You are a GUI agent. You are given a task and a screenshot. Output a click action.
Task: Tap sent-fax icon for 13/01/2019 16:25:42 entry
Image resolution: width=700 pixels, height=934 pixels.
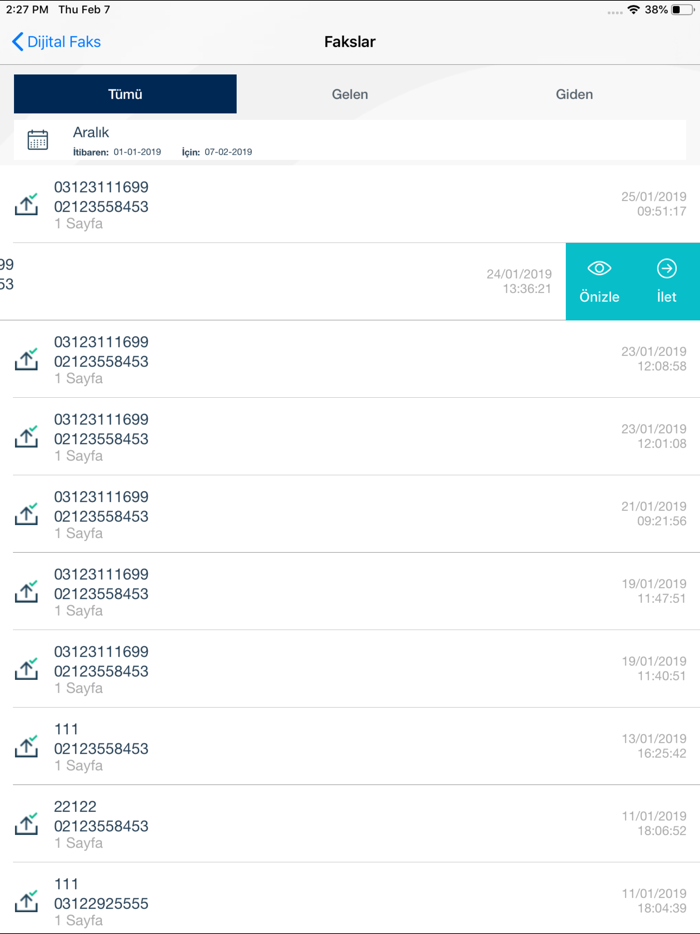click(27, 746)
